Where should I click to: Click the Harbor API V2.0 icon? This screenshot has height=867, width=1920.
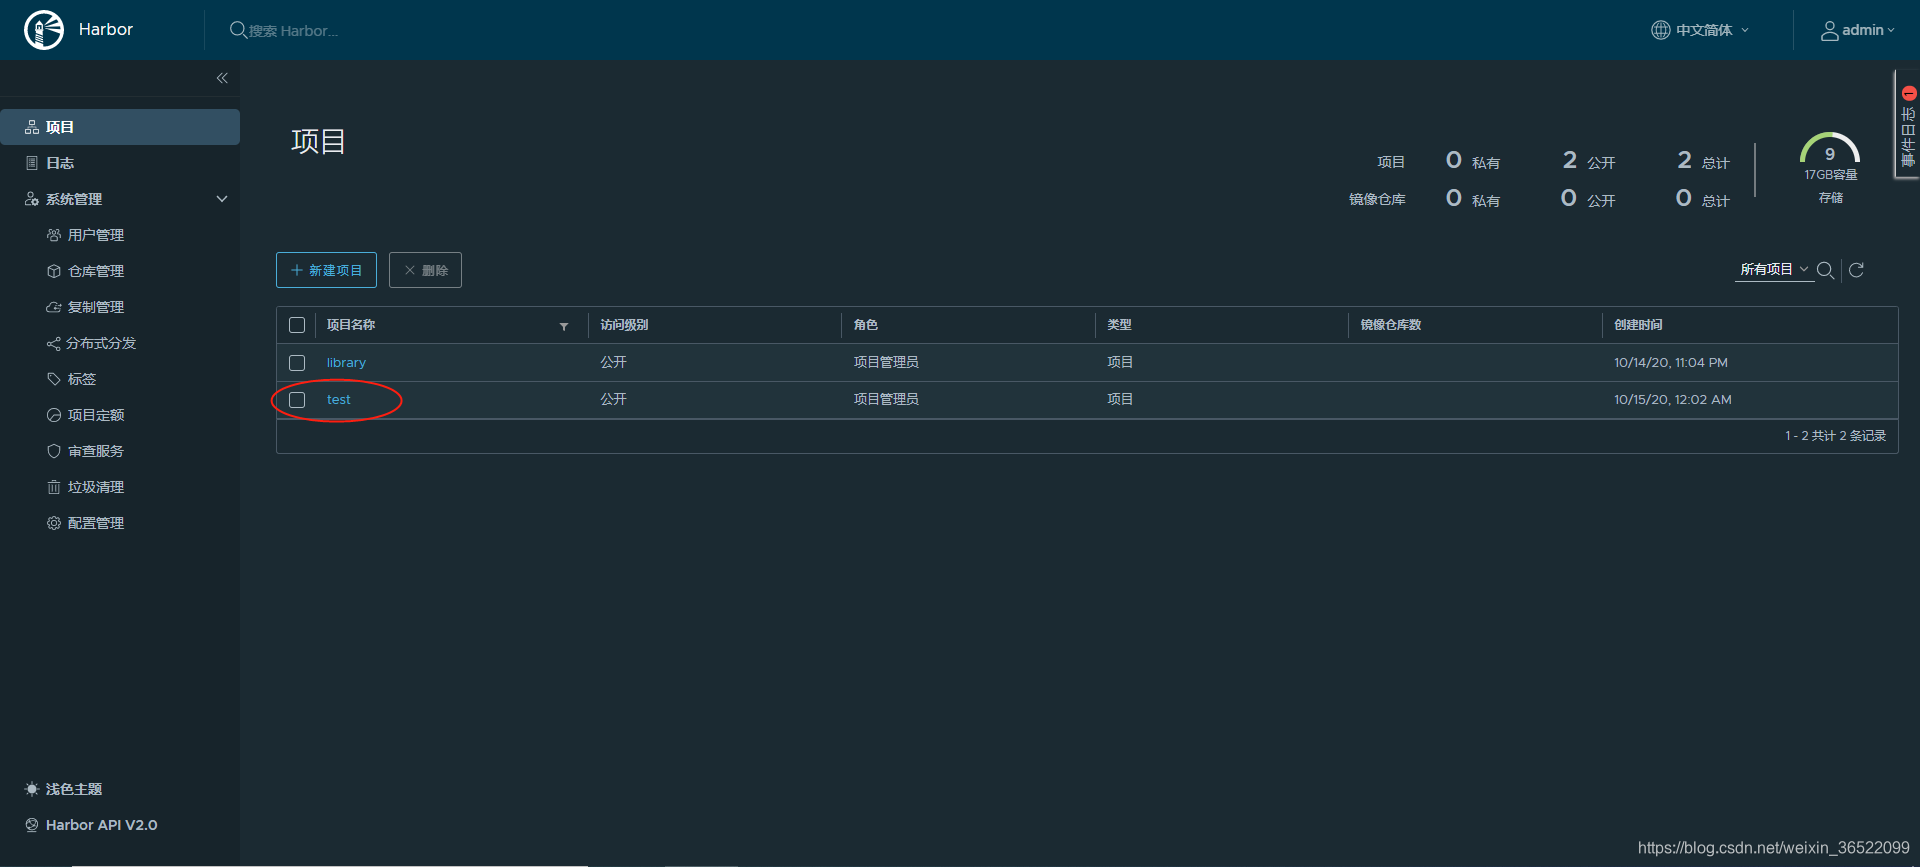click(32, 825)
